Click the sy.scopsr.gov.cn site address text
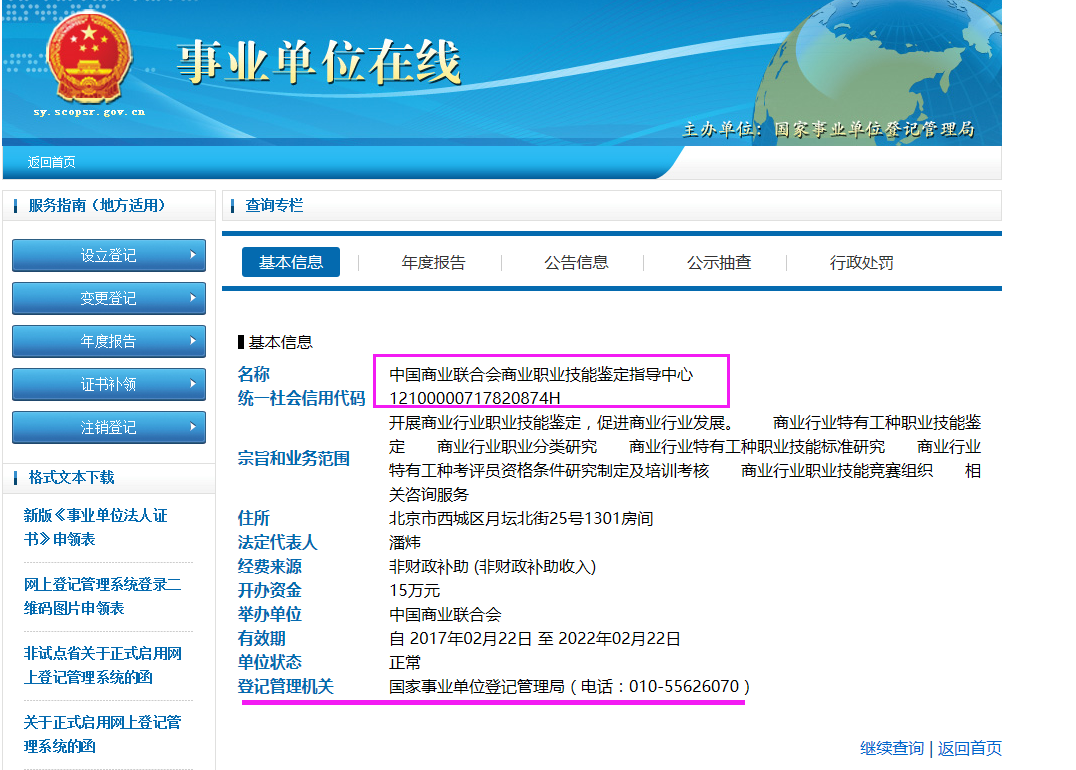Image resolution: width=1076 pixels, height=770 pixels. pyautogui.click(x=89, y=112)
